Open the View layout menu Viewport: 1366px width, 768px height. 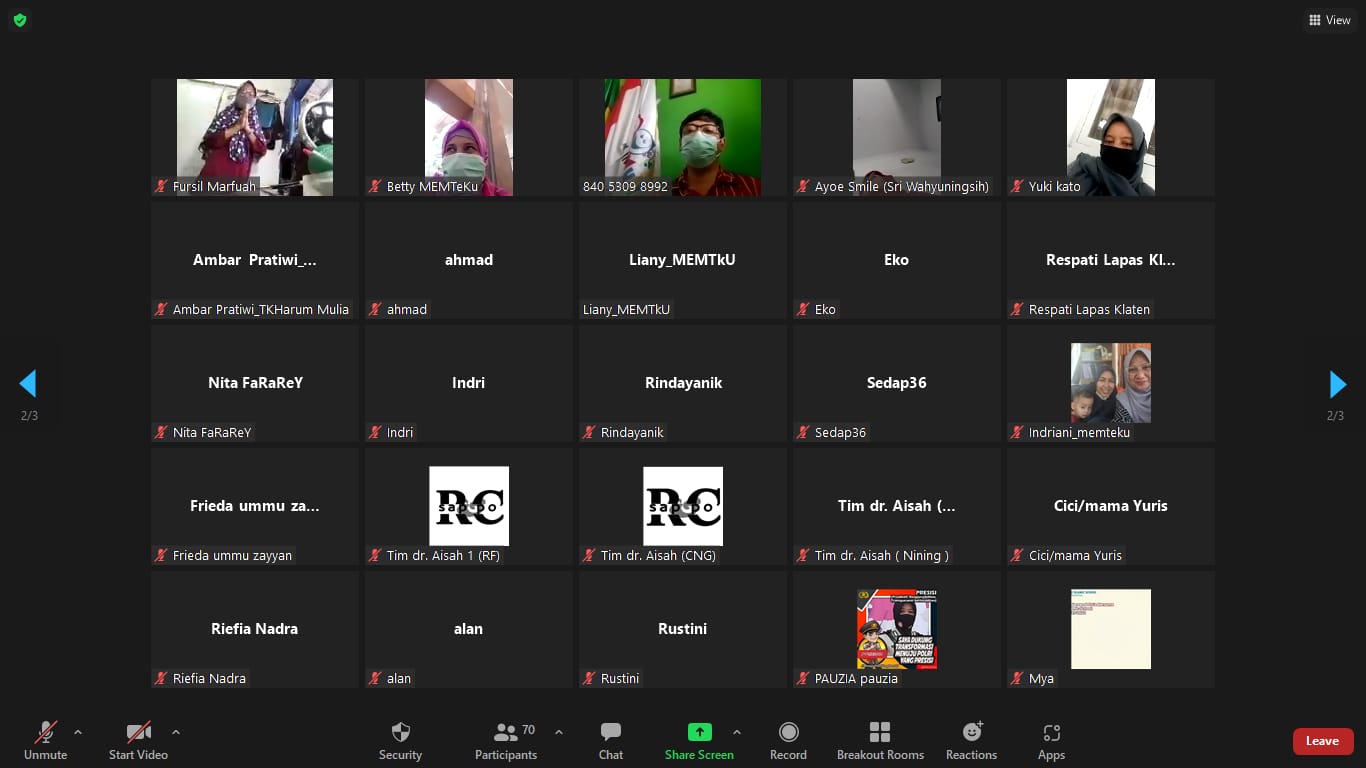tap(1329, 20)
